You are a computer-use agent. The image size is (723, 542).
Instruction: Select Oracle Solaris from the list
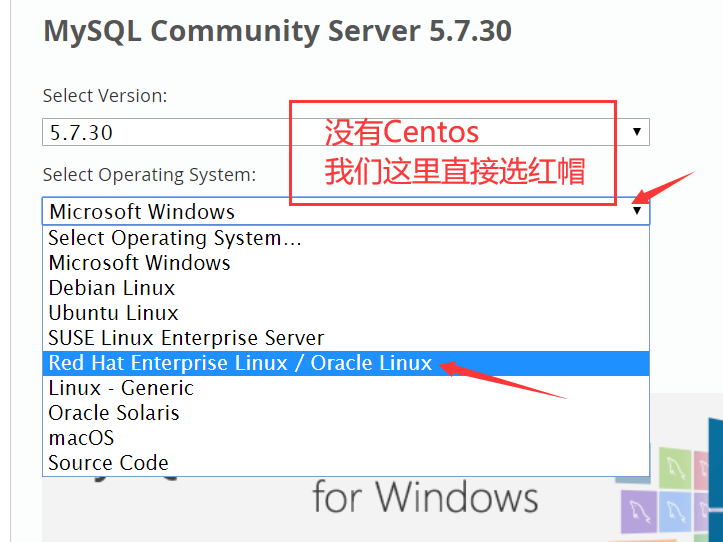click(114, 413)
